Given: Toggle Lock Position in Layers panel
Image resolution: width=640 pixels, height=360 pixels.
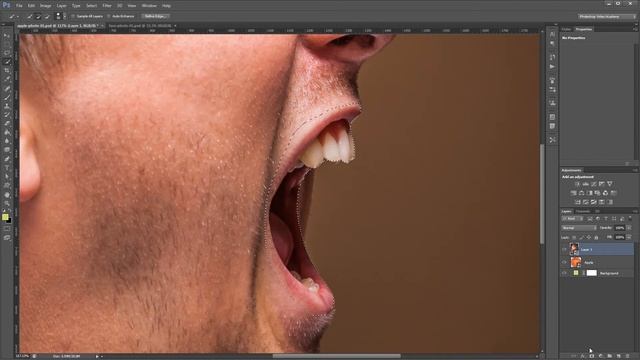Looking at the screenshot, I should point(589,237).
